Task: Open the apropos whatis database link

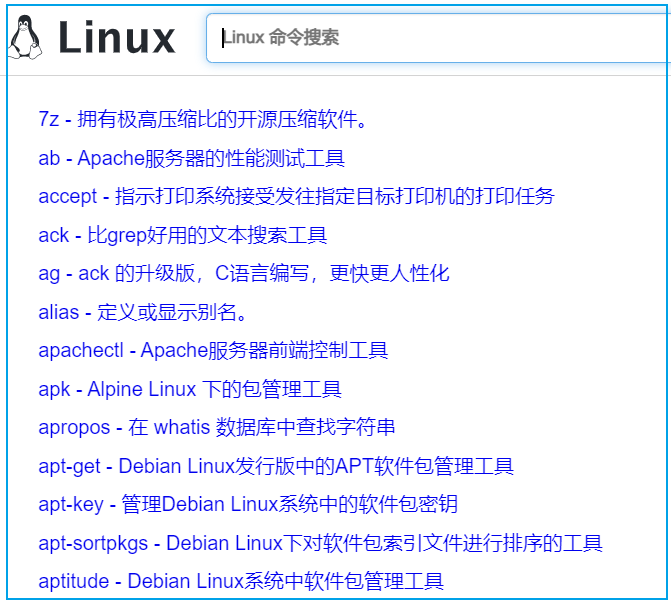Action: click(217, 428)
